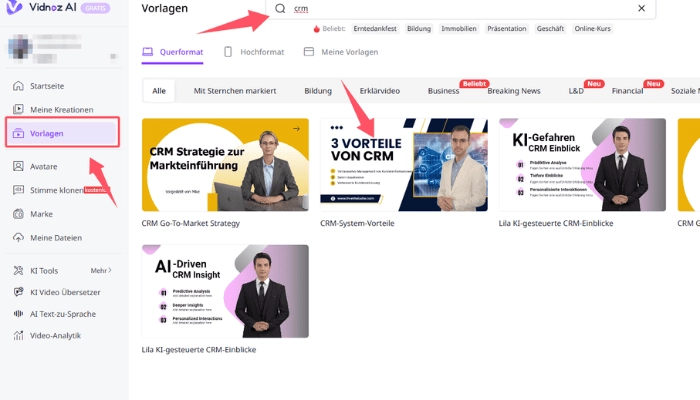Click the Stimme klonen icon
The width and height of the screenshot is (700, 400).
click(x=18, y=190)
